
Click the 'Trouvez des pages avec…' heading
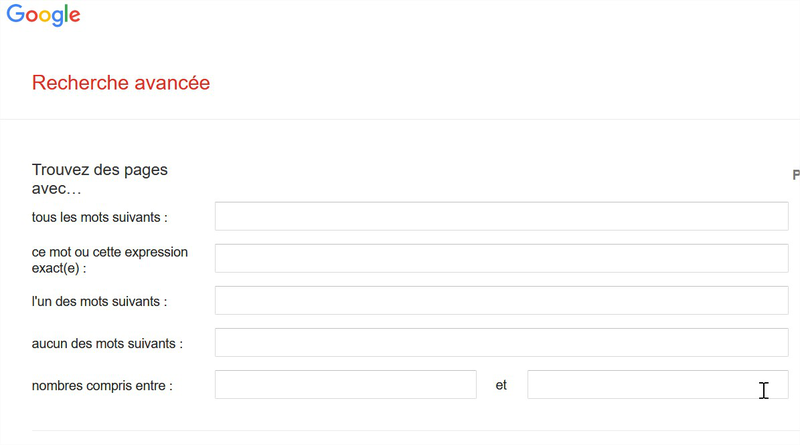click(100, 178)
